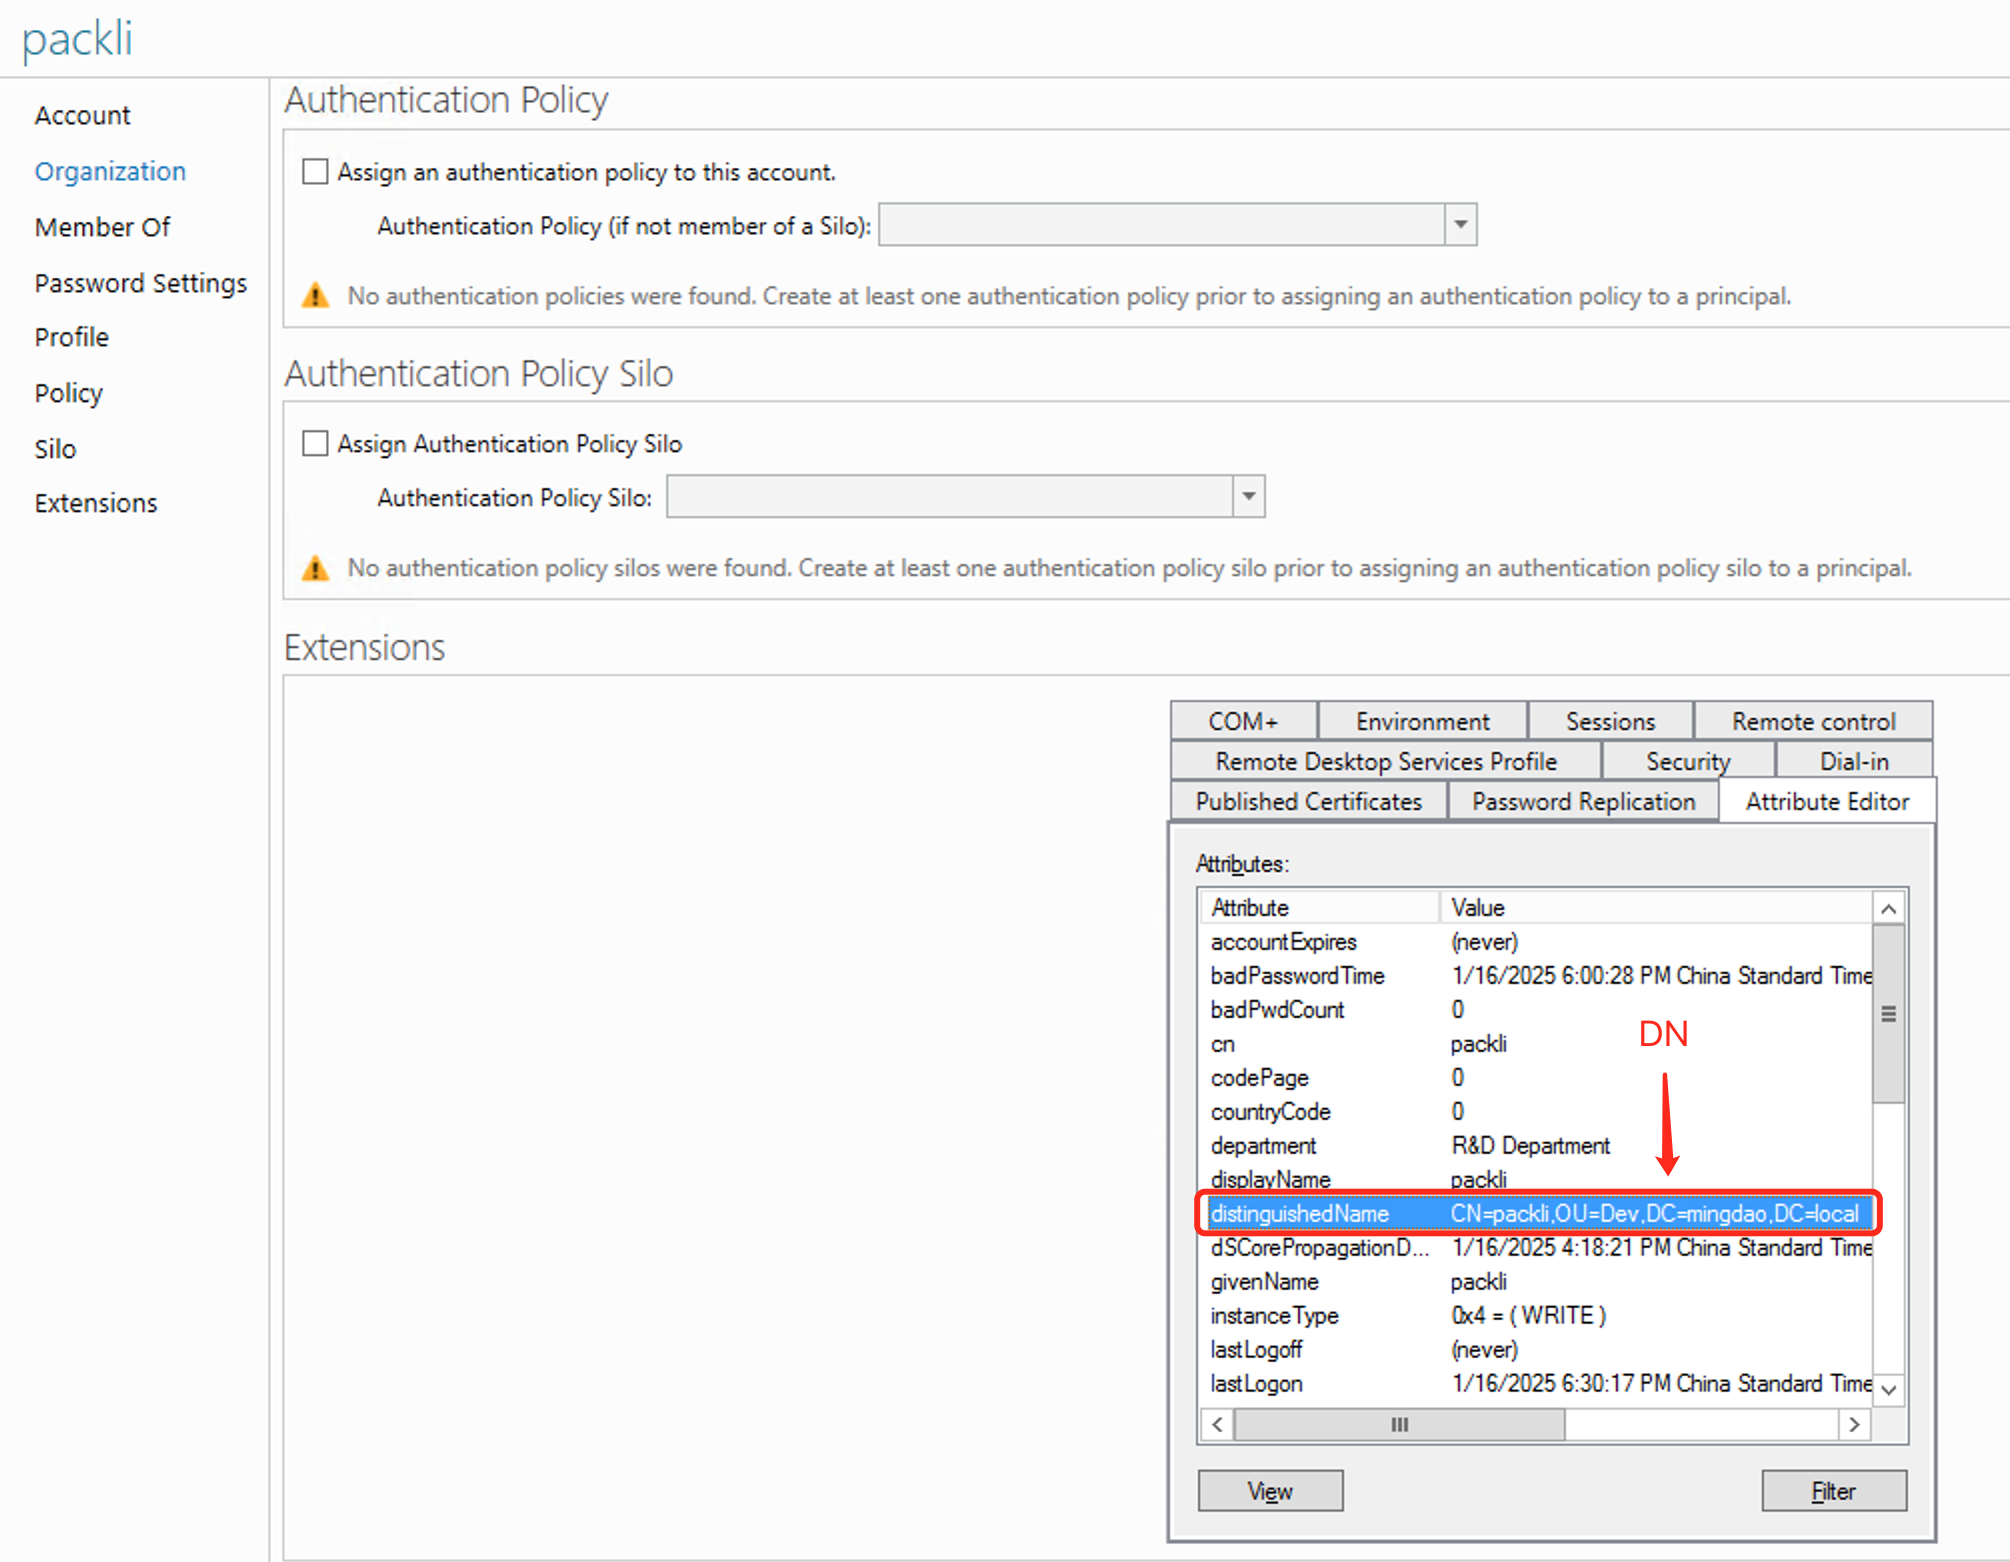The width and height of the screenshot is (2010, 1562).
Task: Select the badPasswordTime attribute row
Action: click(x=1537, y=976)
